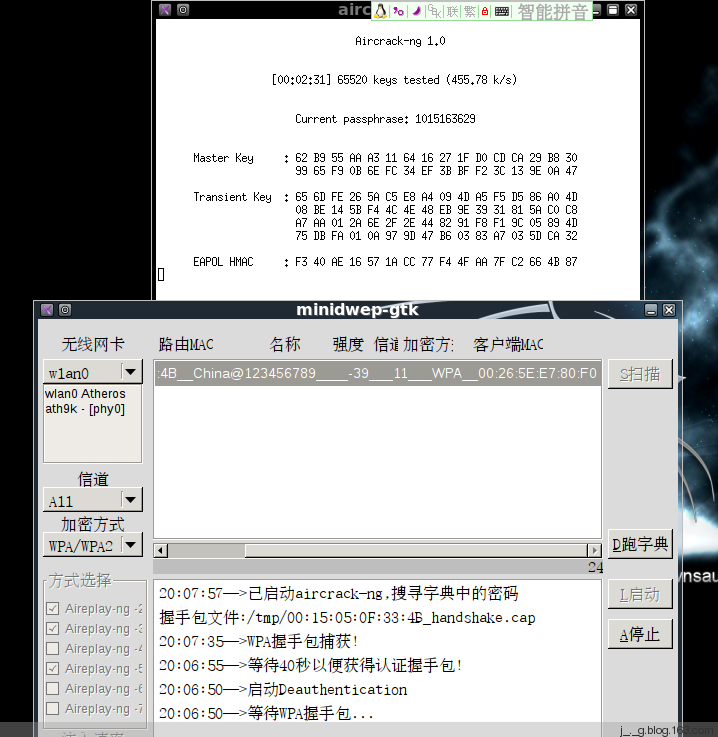
Task: Click the 智能拼音 input method label
Action: [553, 12]
